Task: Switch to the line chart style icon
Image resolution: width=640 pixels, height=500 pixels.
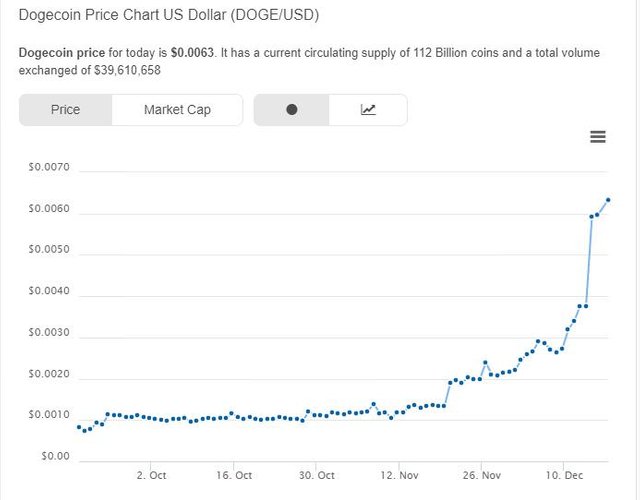Action: pyautogui.click(x=368, y=110)
